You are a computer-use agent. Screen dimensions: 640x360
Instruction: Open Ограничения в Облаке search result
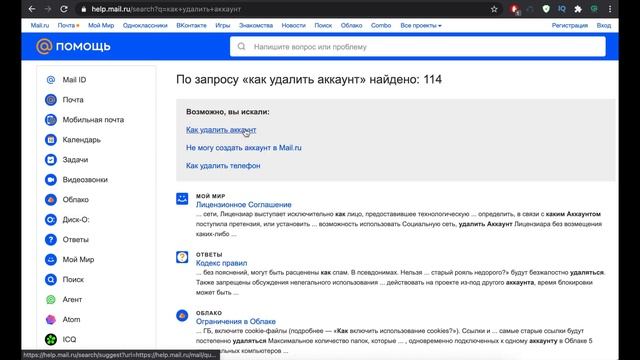pos(236,321)
